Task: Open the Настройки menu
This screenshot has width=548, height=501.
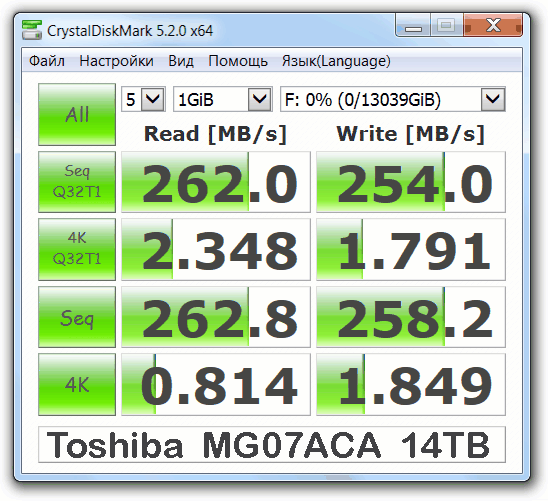Action: click(x=116, y=61)
